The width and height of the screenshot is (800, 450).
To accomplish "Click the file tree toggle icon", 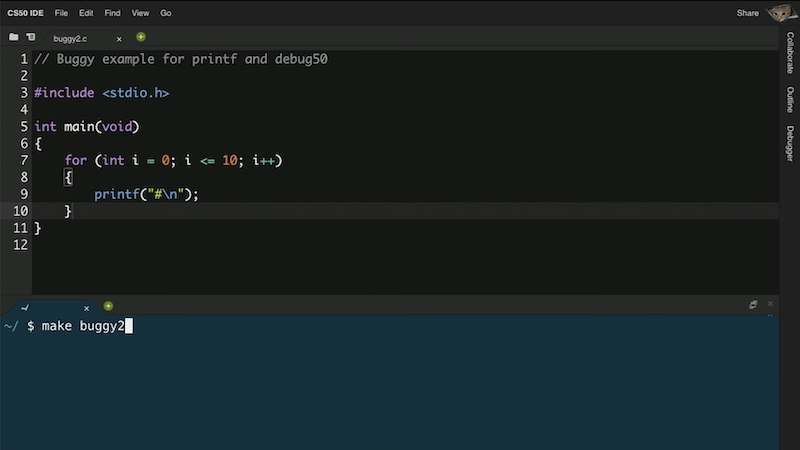I will (x=30, y=37).
